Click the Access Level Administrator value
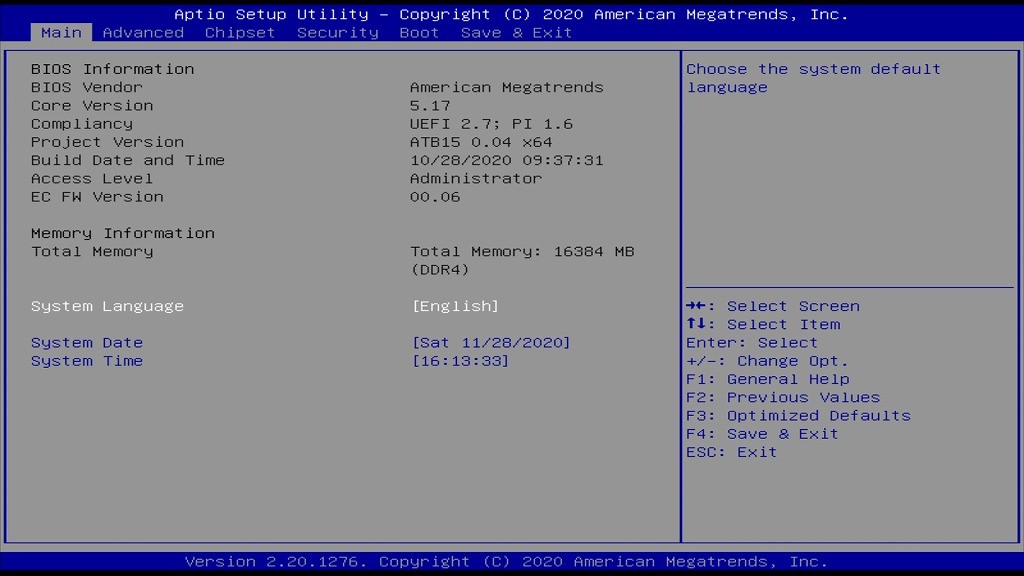Image resolution: width=1024 pixels, height=576 pixels. click(476, 179)
